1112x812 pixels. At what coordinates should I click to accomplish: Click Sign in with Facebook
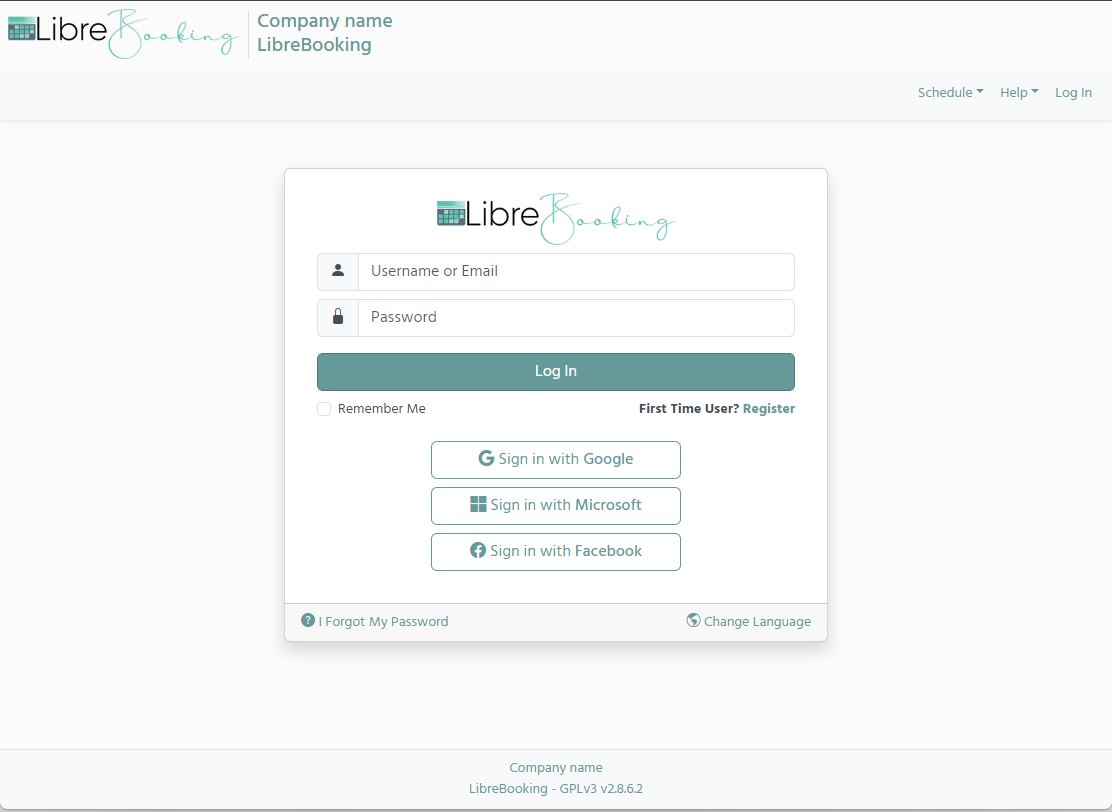(555, 551)
